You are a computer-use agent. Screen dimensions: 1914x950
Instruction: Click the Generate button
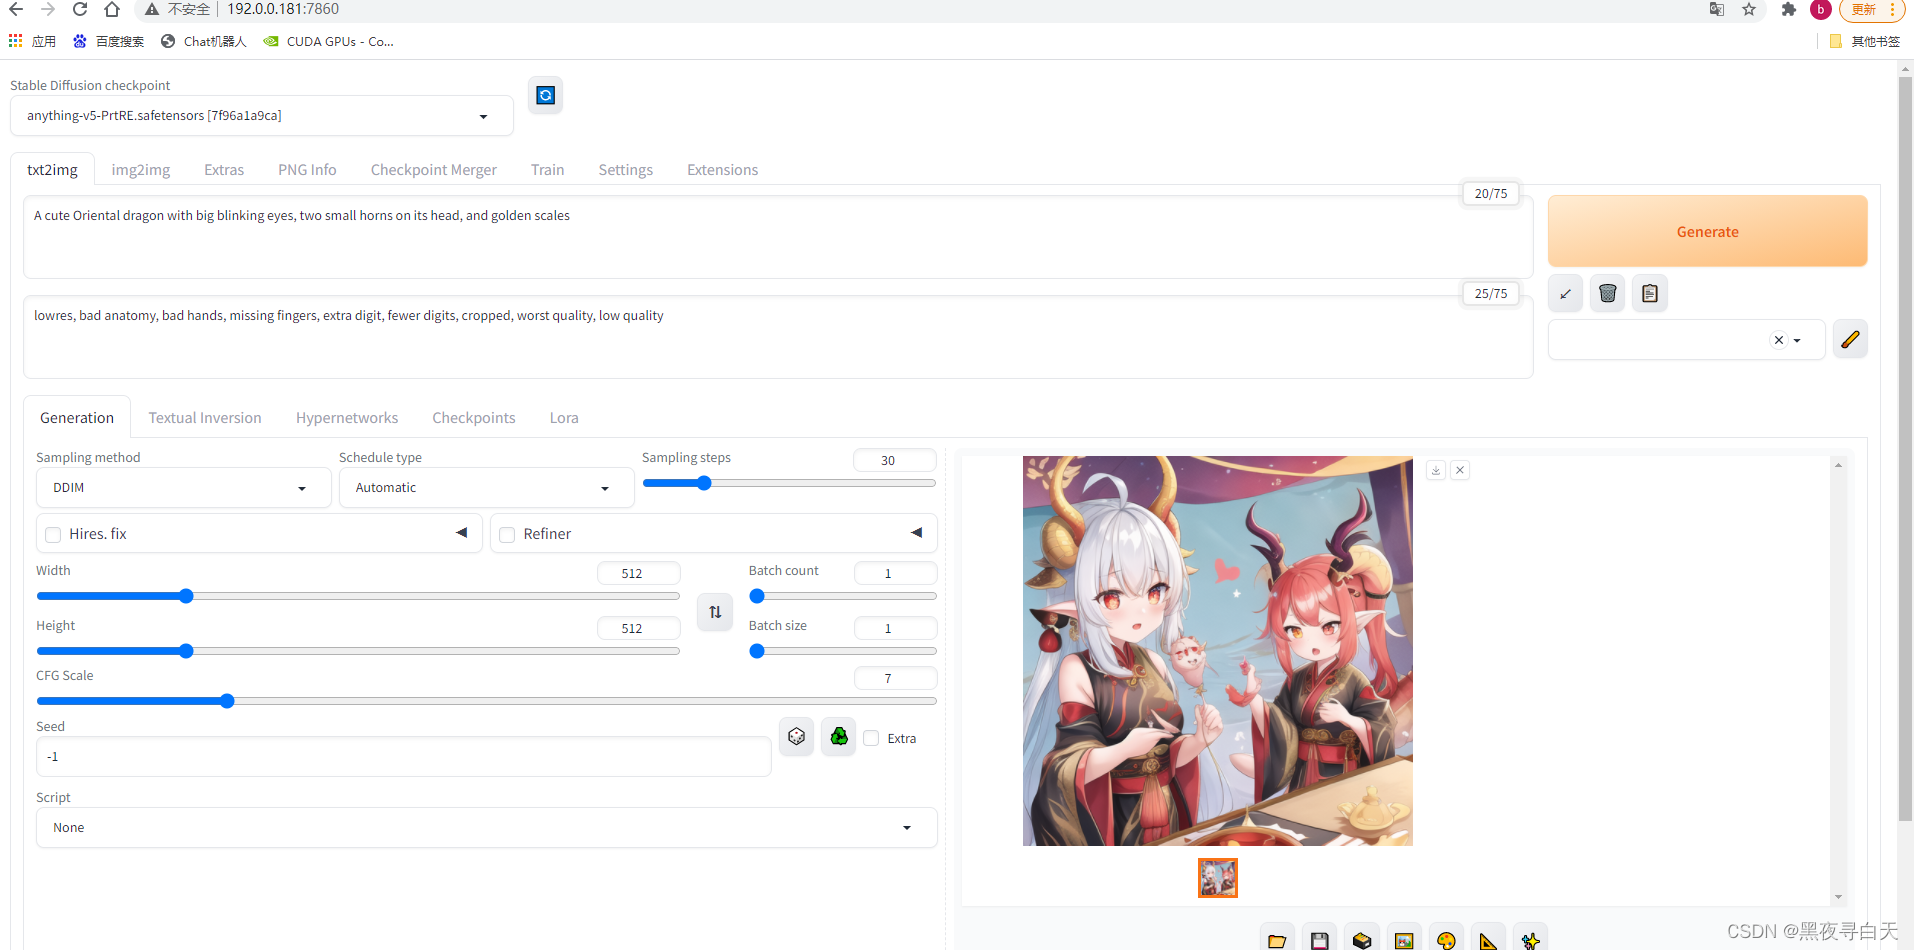[1707, 231]
